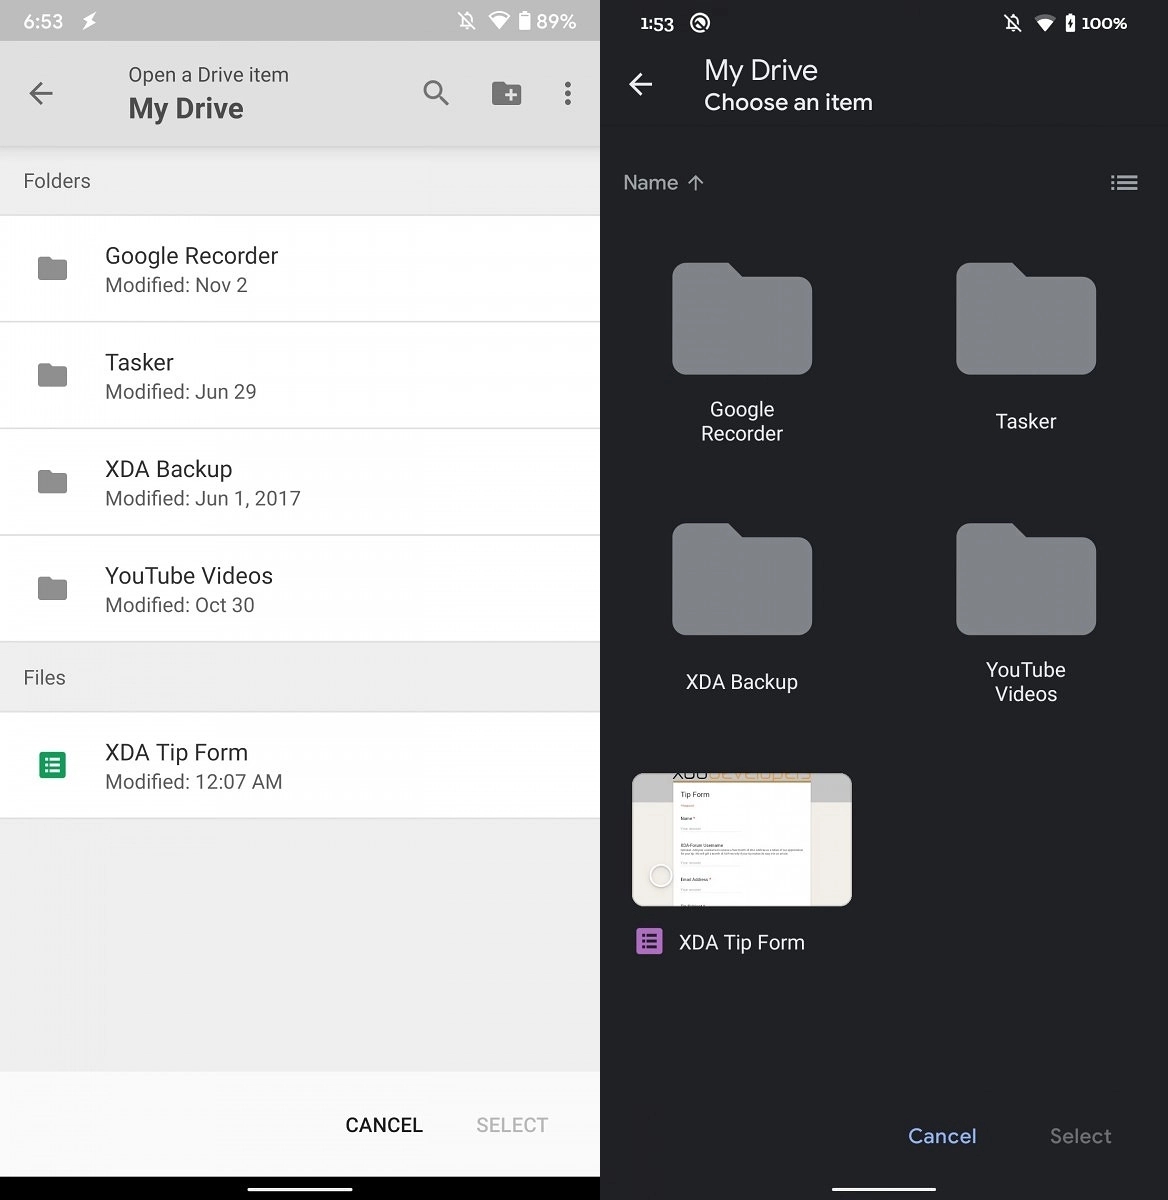Tap the green Sheets icon for XDA Tip Form
Screen dimensions: 1168x1200
coord(52,765)
